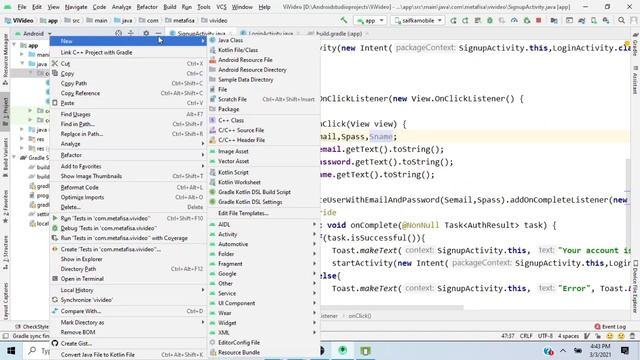Screen dimensions: 640x360
Task: Open the Navigate menu
Action: 76,7
